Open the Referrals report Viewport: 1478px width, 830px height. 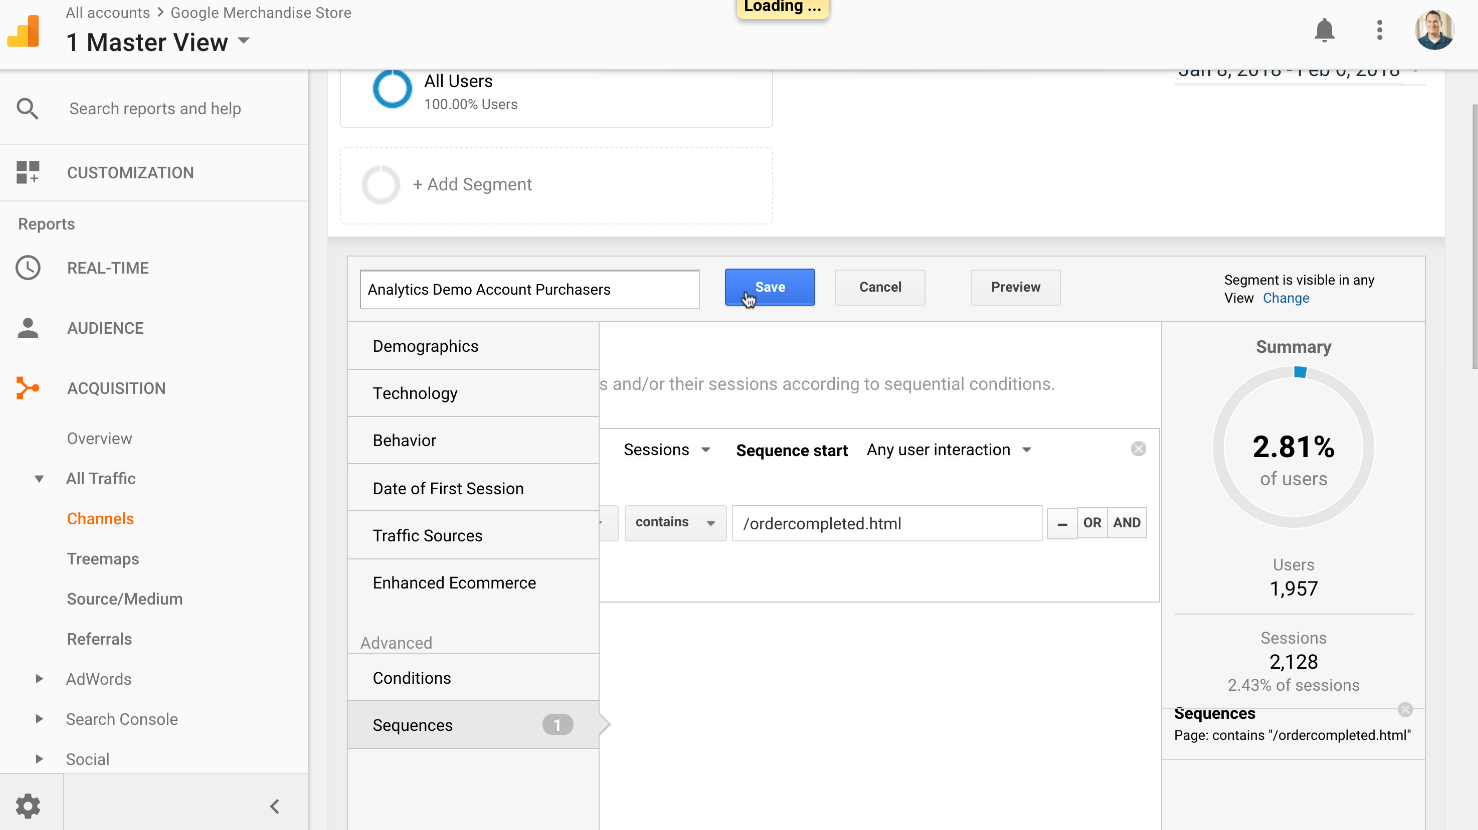coord(99,639)
